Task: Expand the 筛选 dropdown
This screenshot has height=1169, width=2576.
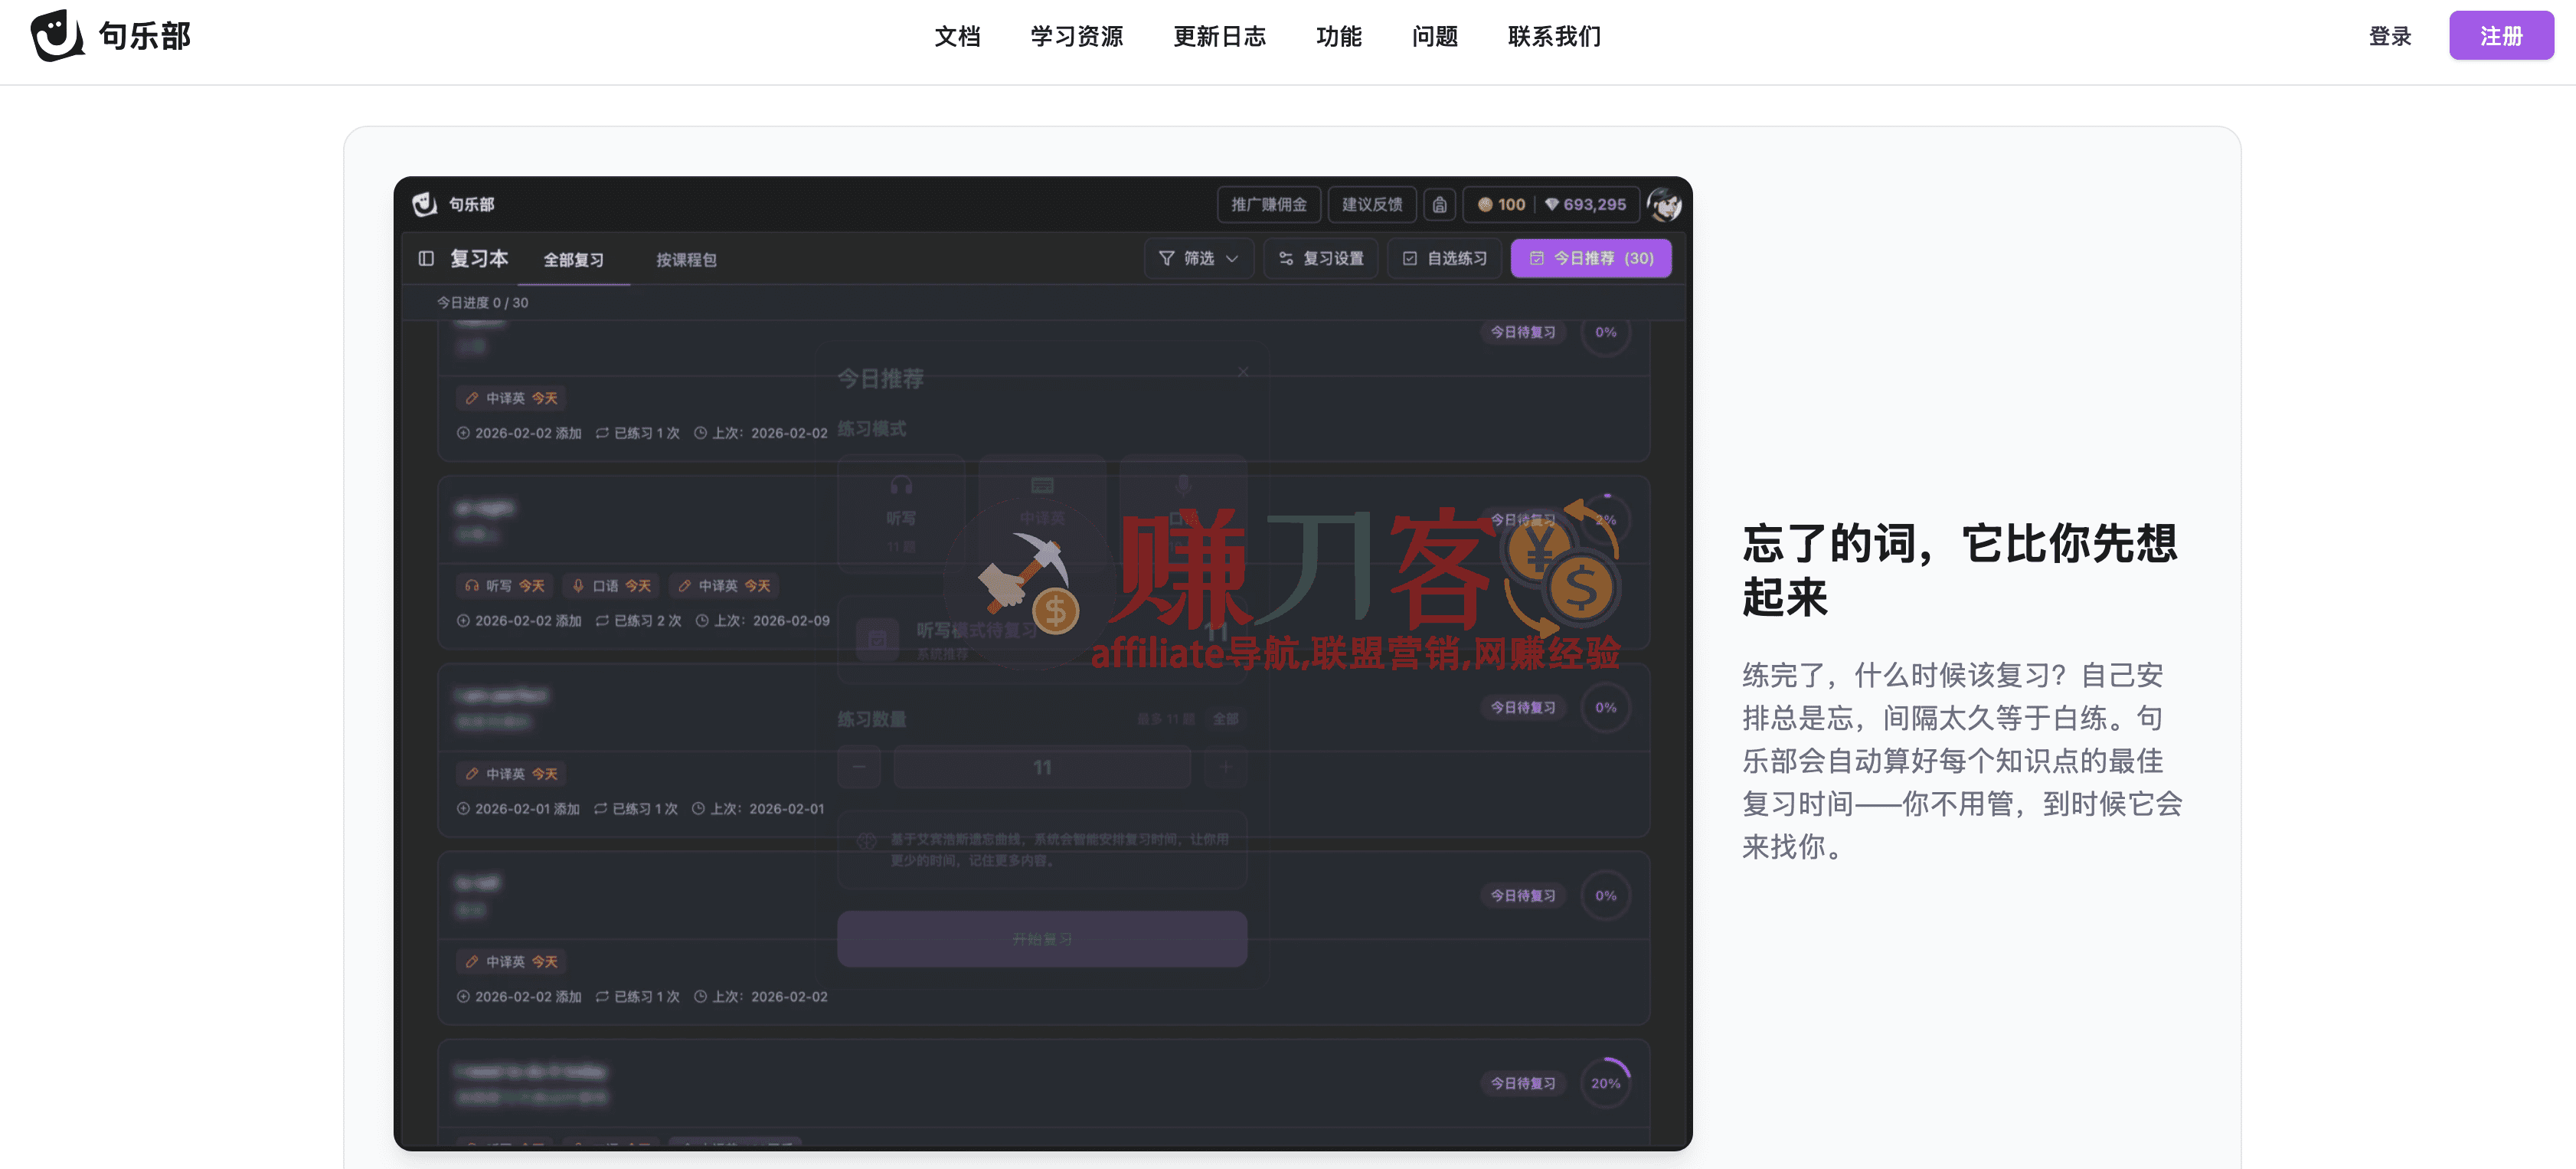Action: tap(1231, 258)
